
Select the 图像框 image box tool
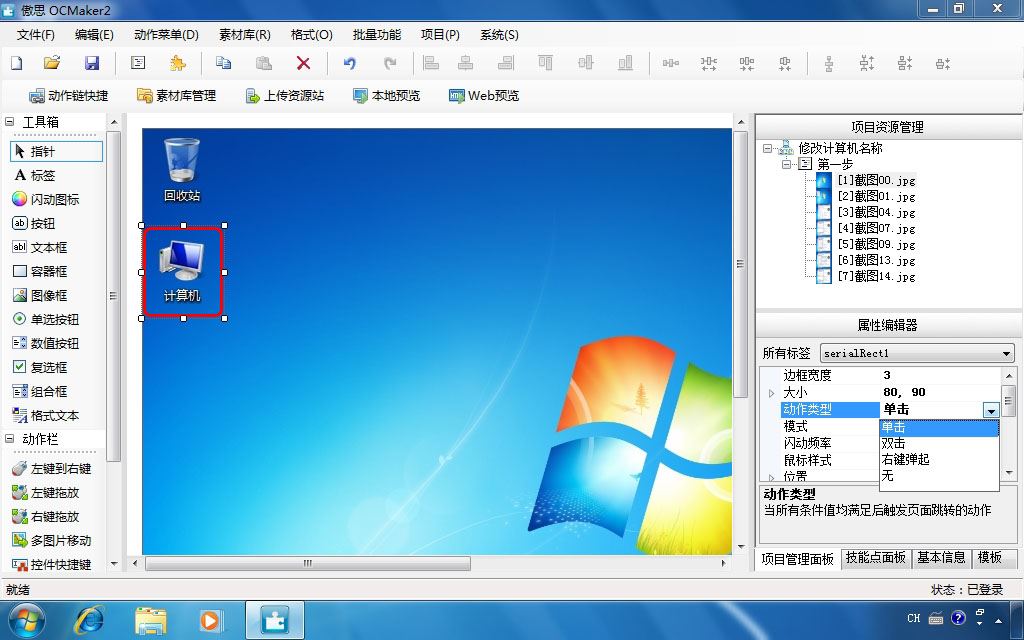click(x=40, y=295)
